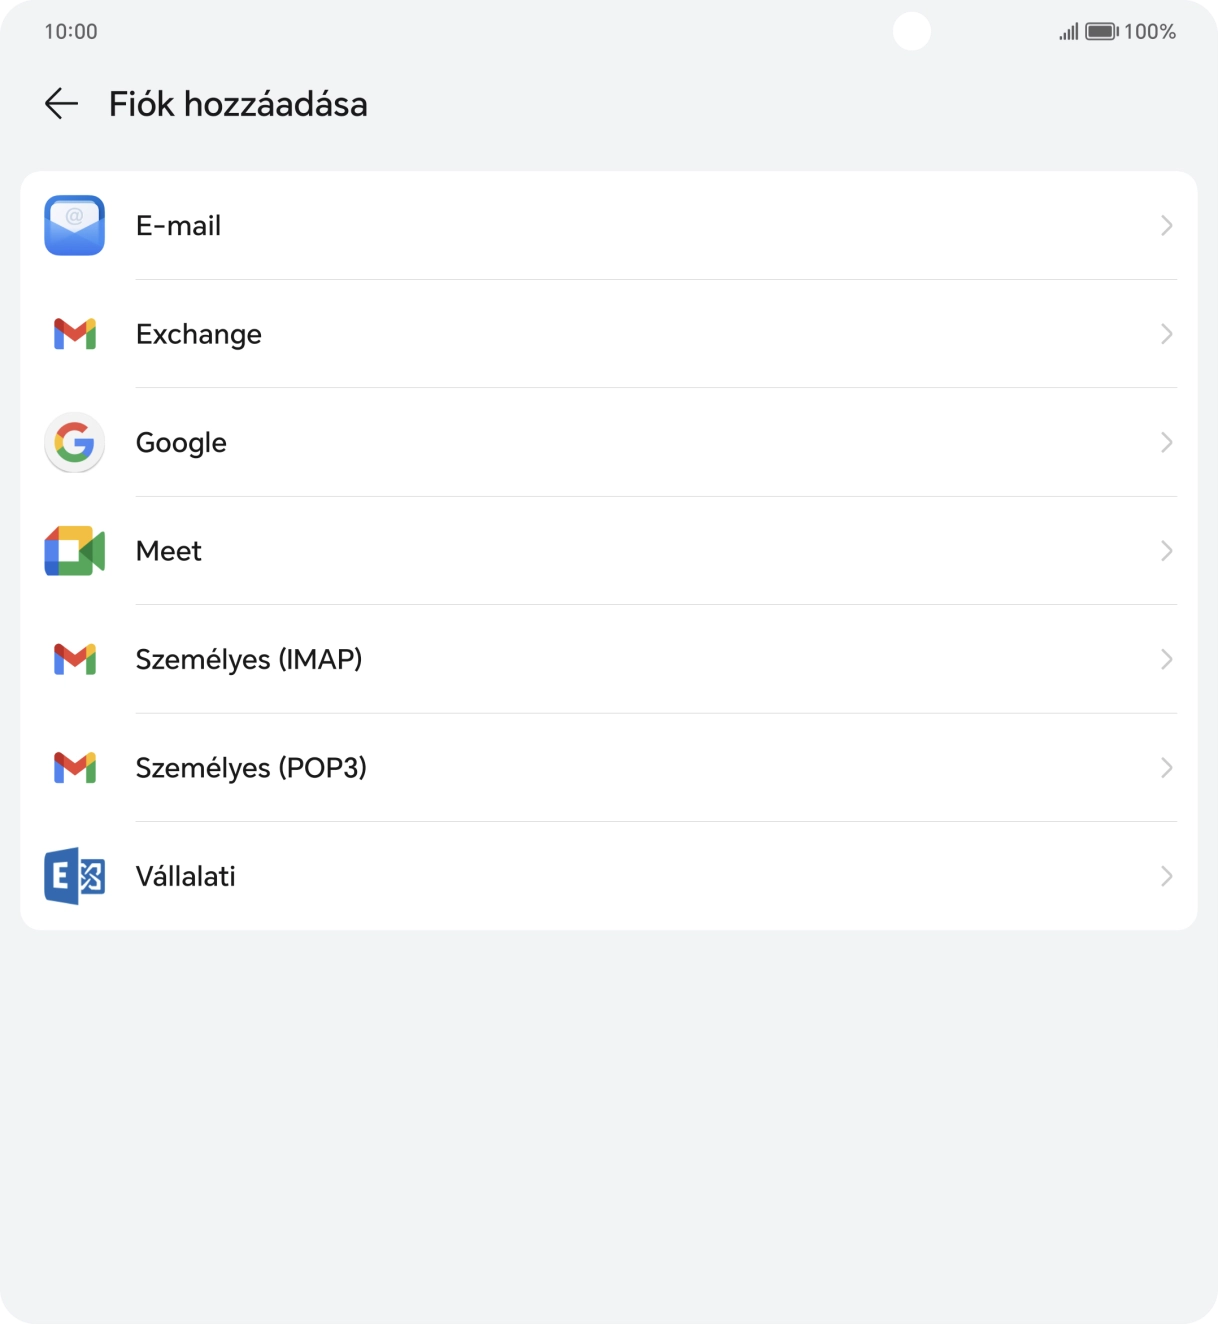Tap the Microsoft Exchange icon next to Vállalati

(x=74, y=876)
